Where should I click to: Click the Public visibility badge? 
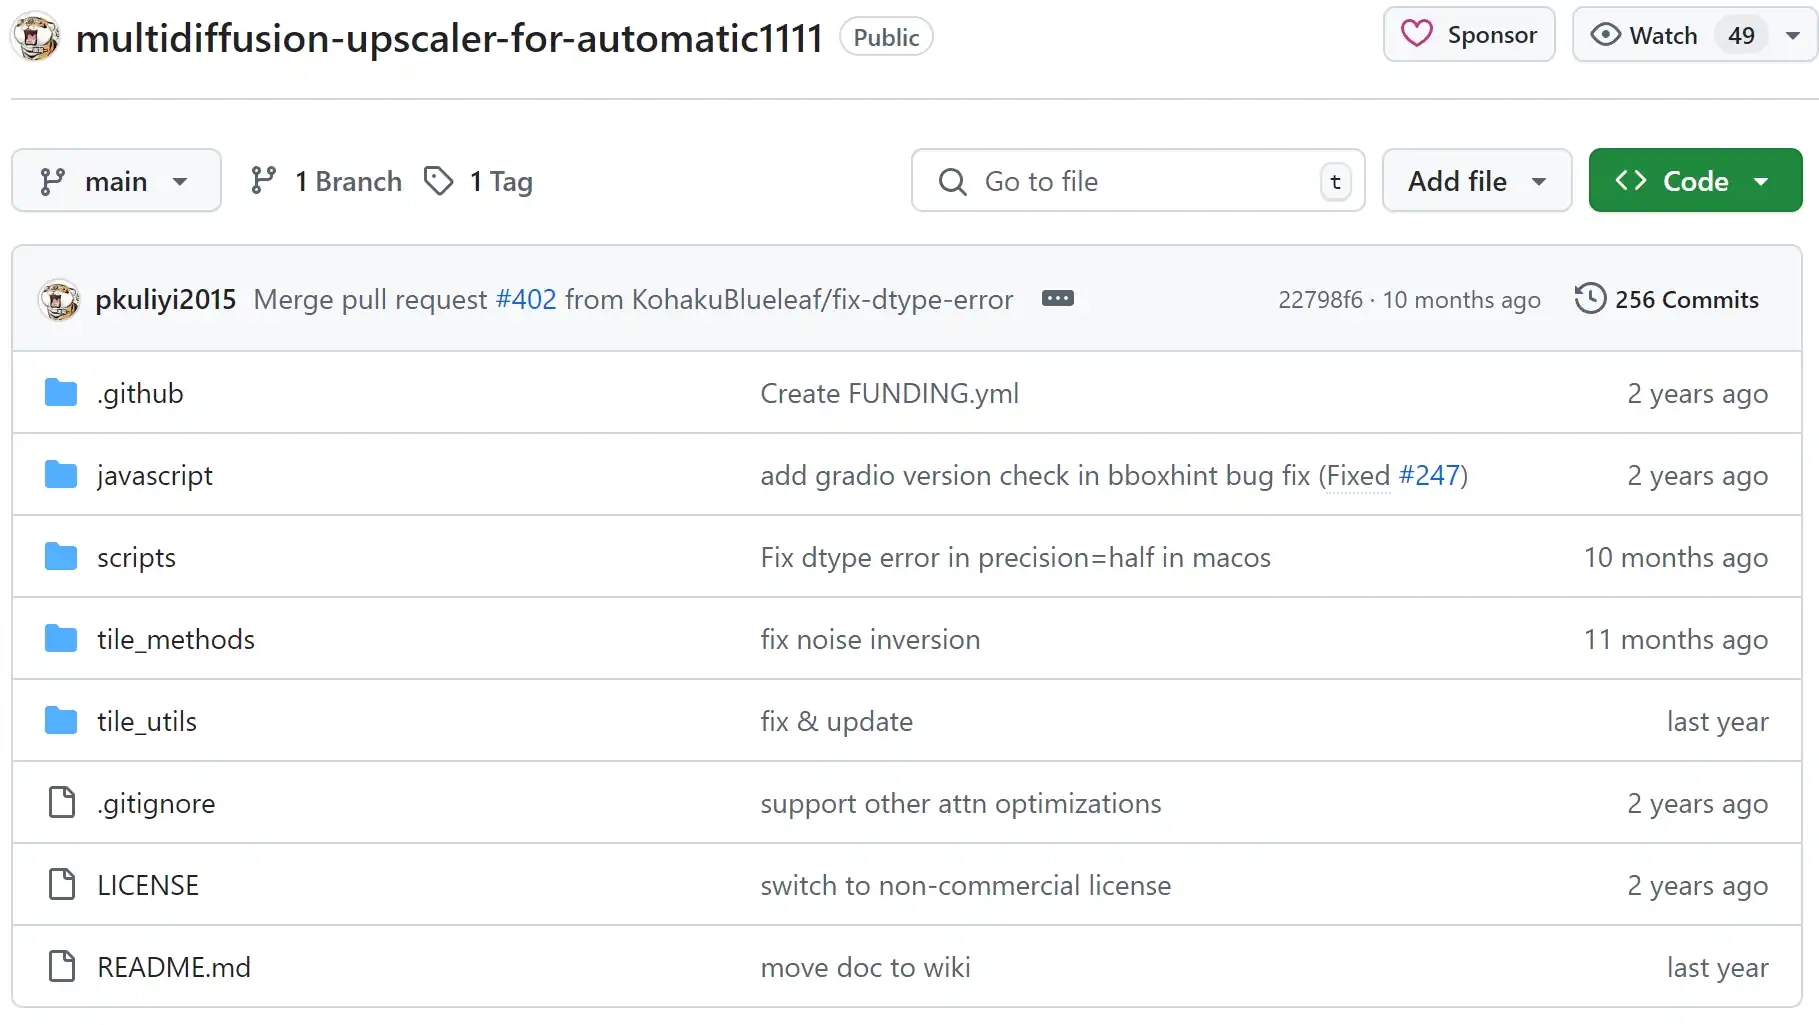tap(886, 37)
